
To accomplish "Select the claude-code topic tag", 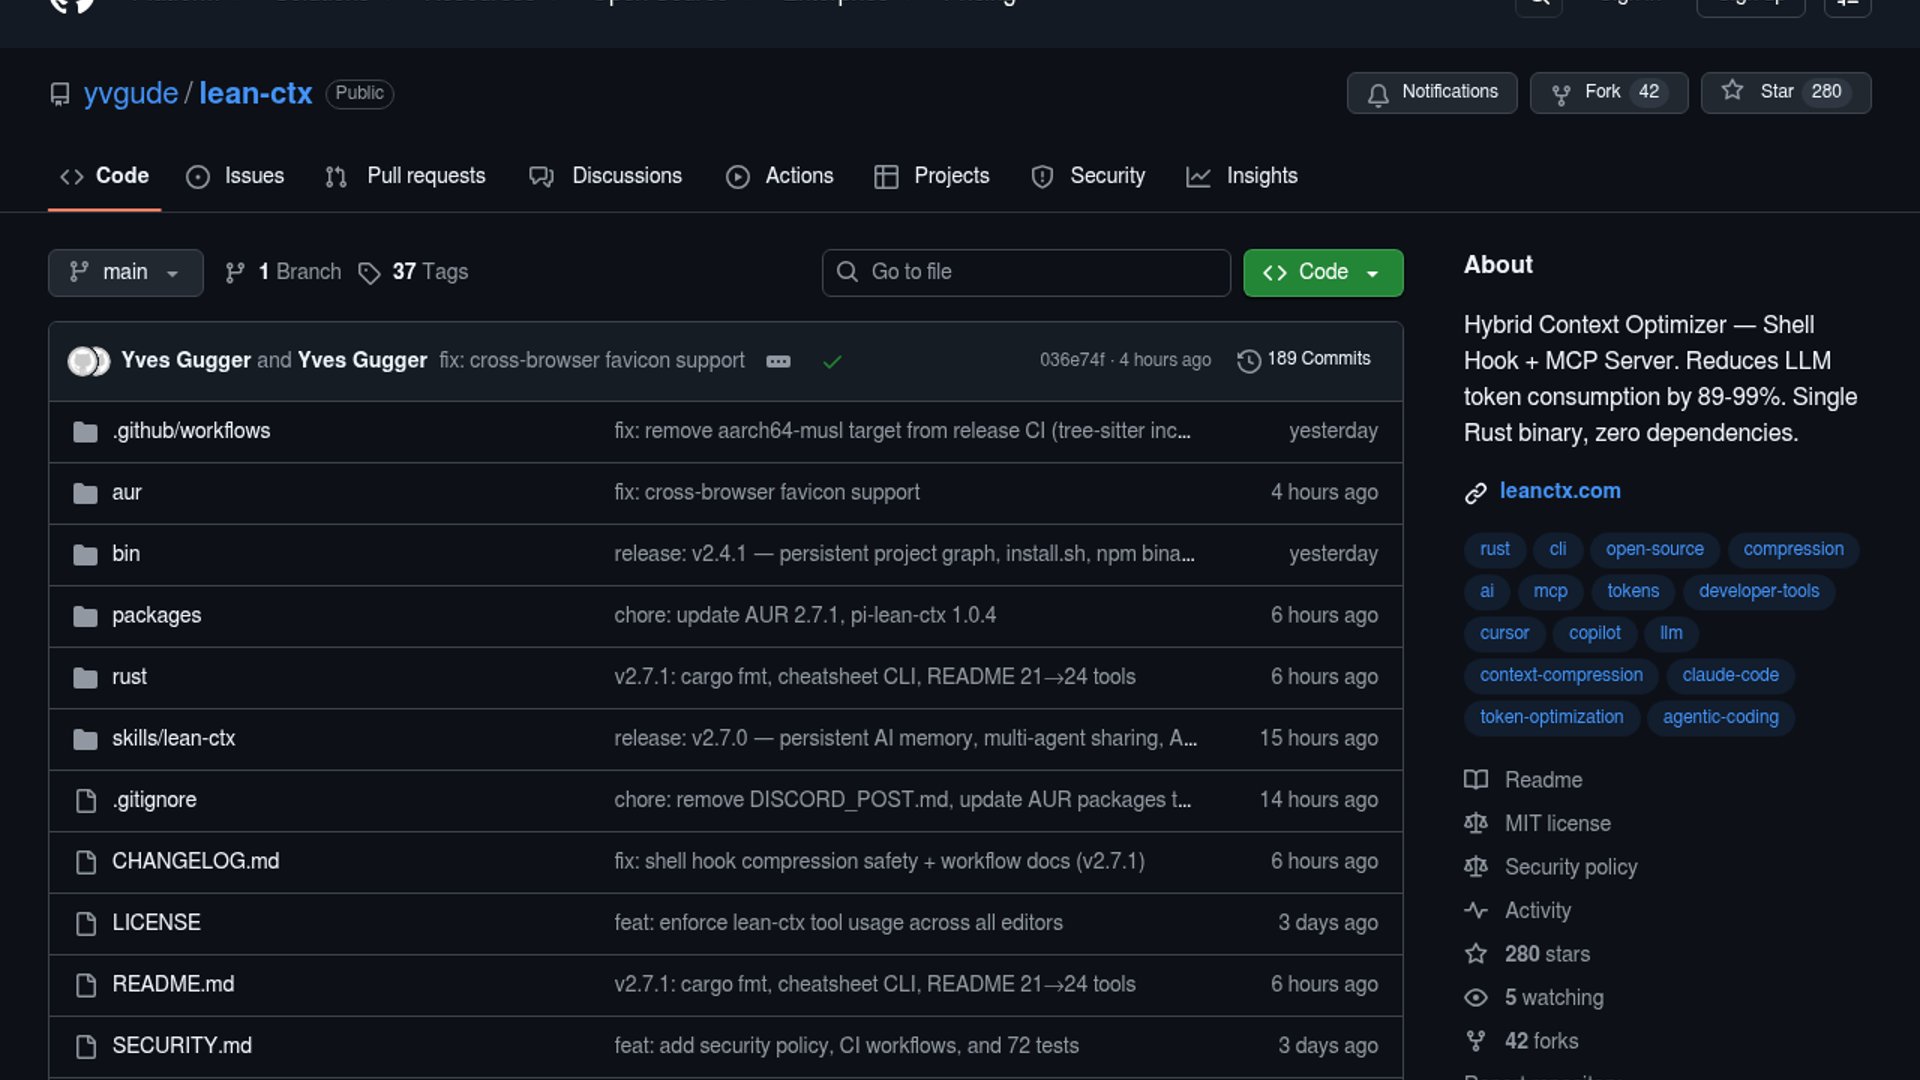I will tap(1729, 675).
